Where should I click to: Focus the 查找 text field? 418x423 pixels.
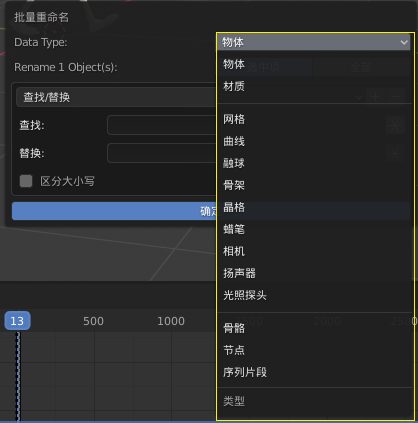pos(162,125)
